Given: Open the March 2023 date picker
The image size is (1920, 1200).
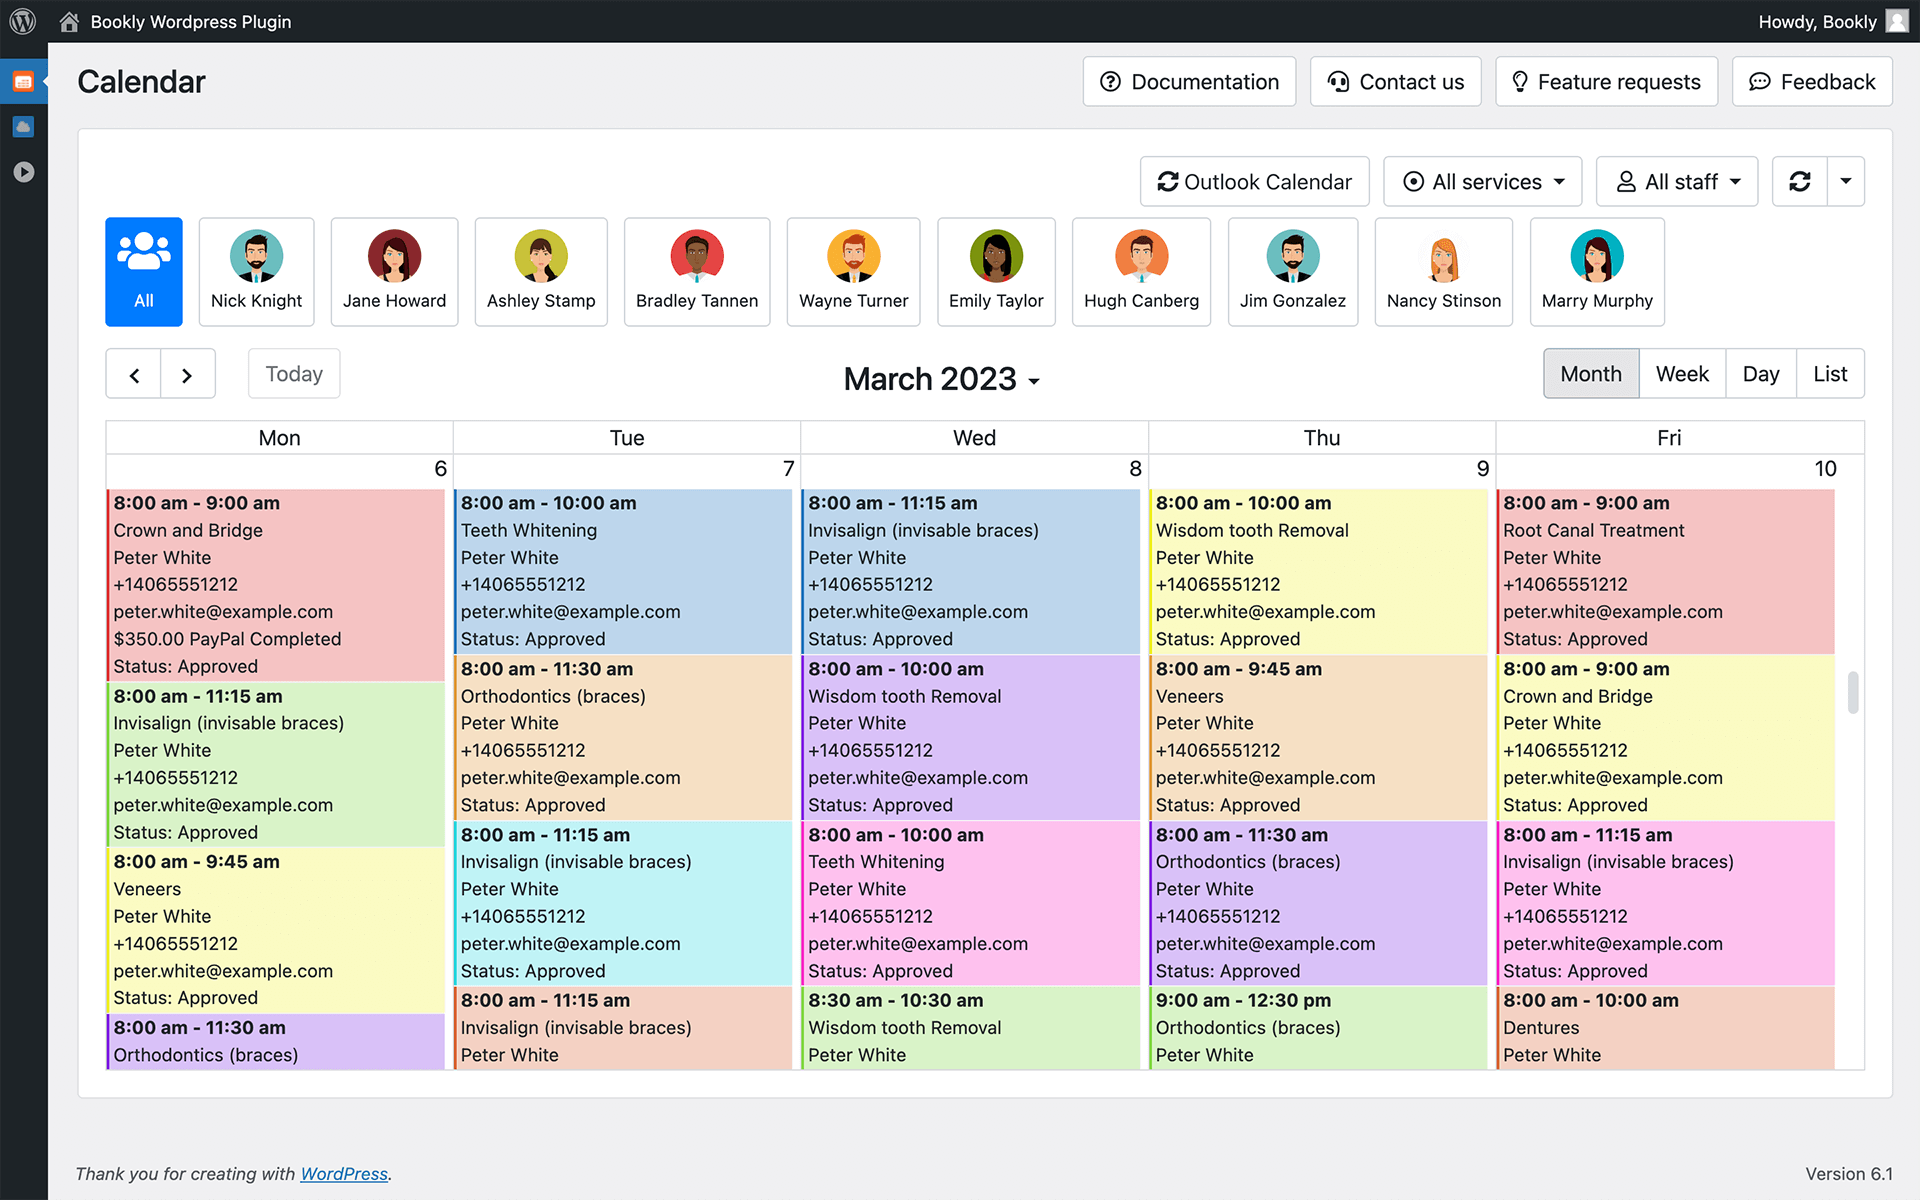Looking at the screenshot, I should (x=940, y=379).
